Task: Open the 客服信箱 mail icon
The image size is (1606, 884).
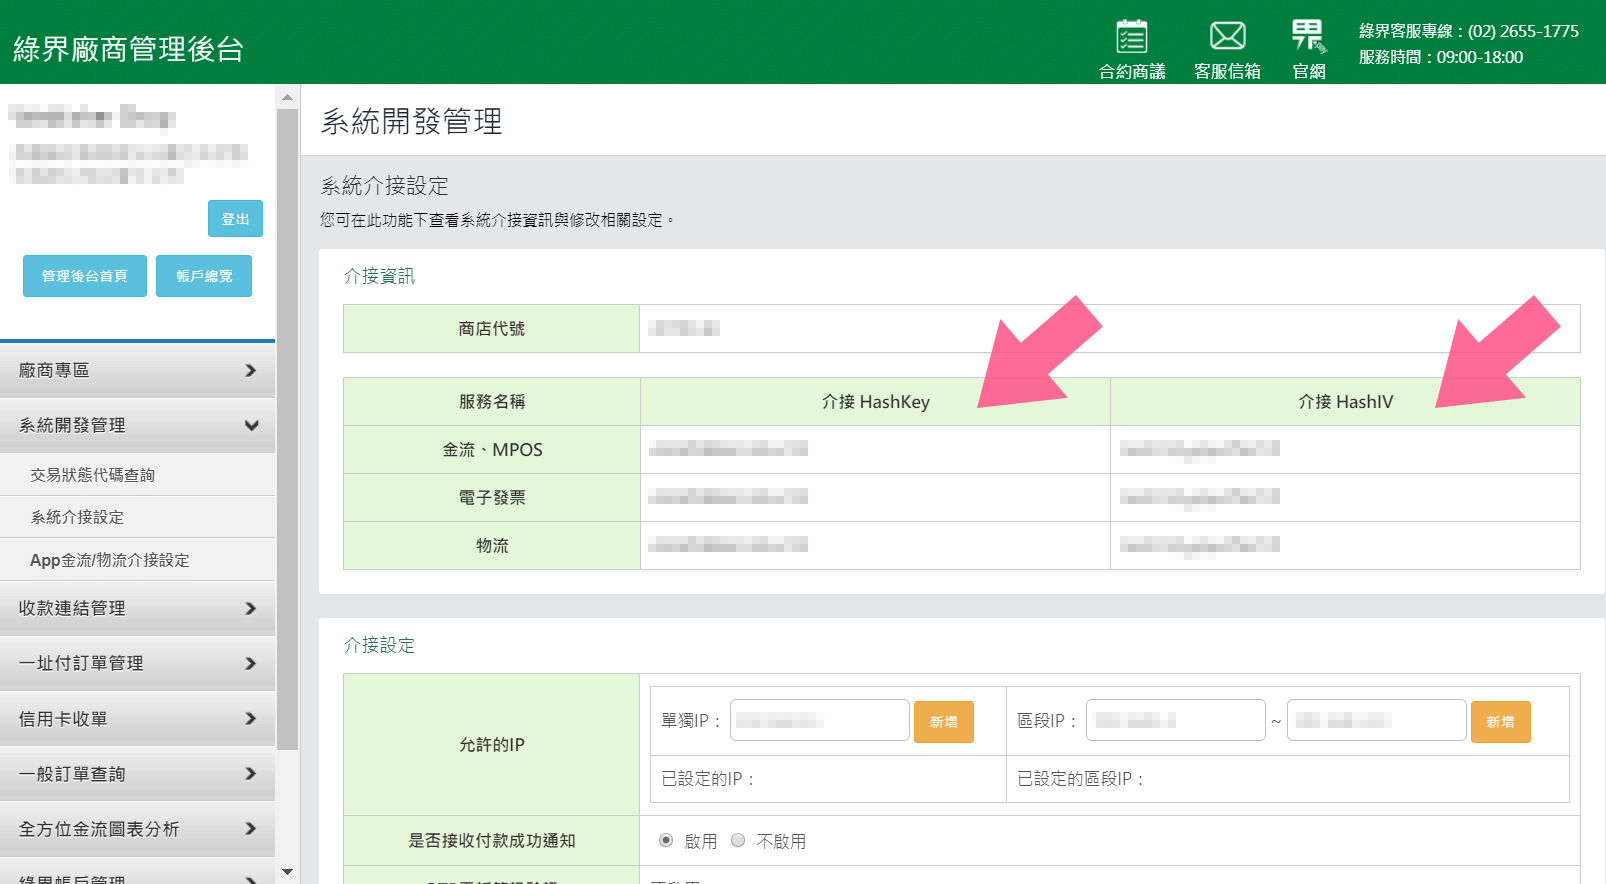Action: click(1227, 48)
